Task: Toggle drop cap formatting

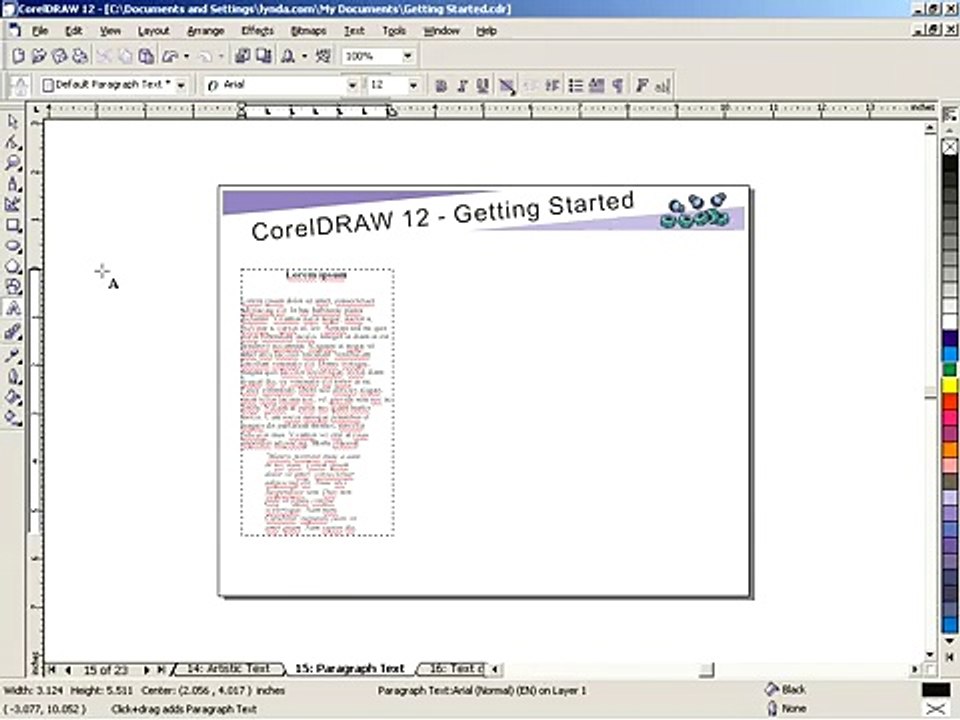Action: tap(597, 86)
